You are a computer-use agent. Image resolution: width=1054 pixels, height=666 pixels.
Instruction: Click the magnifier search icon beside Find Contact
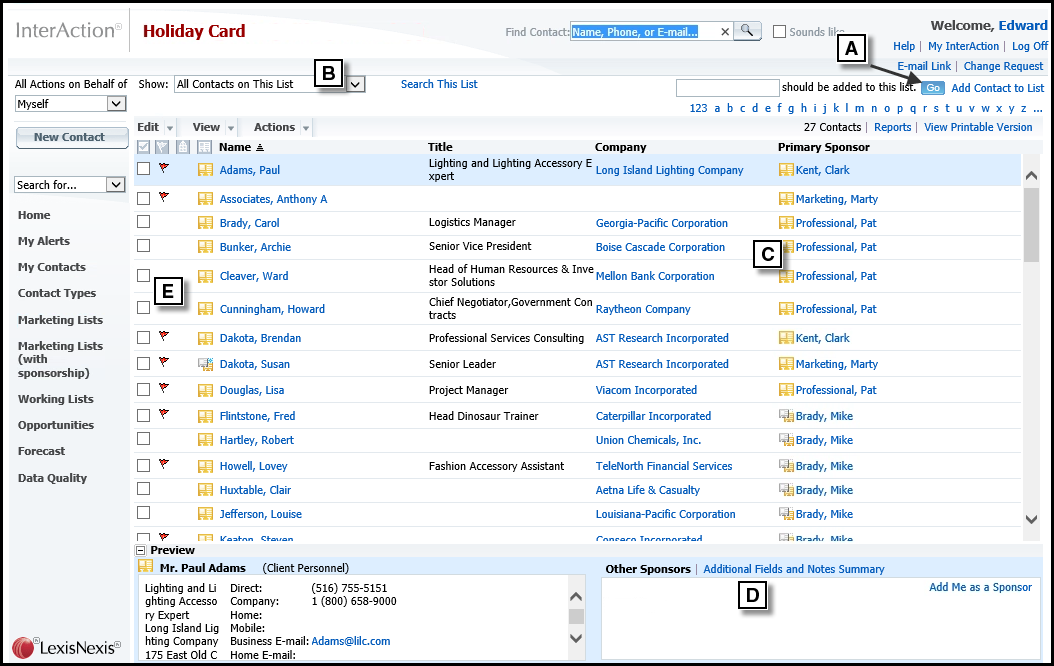pyautogui.click(x=747, y=31)
